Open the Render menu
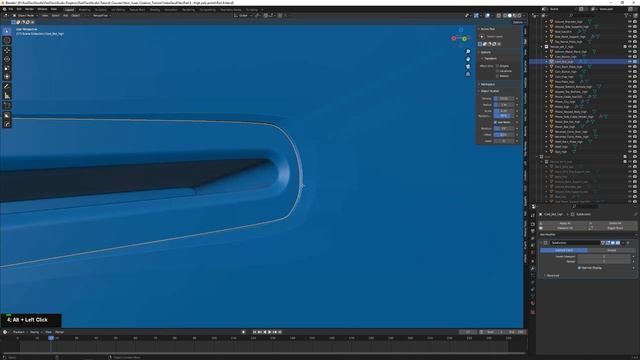The image size is (640, 360). pos(29,9)
